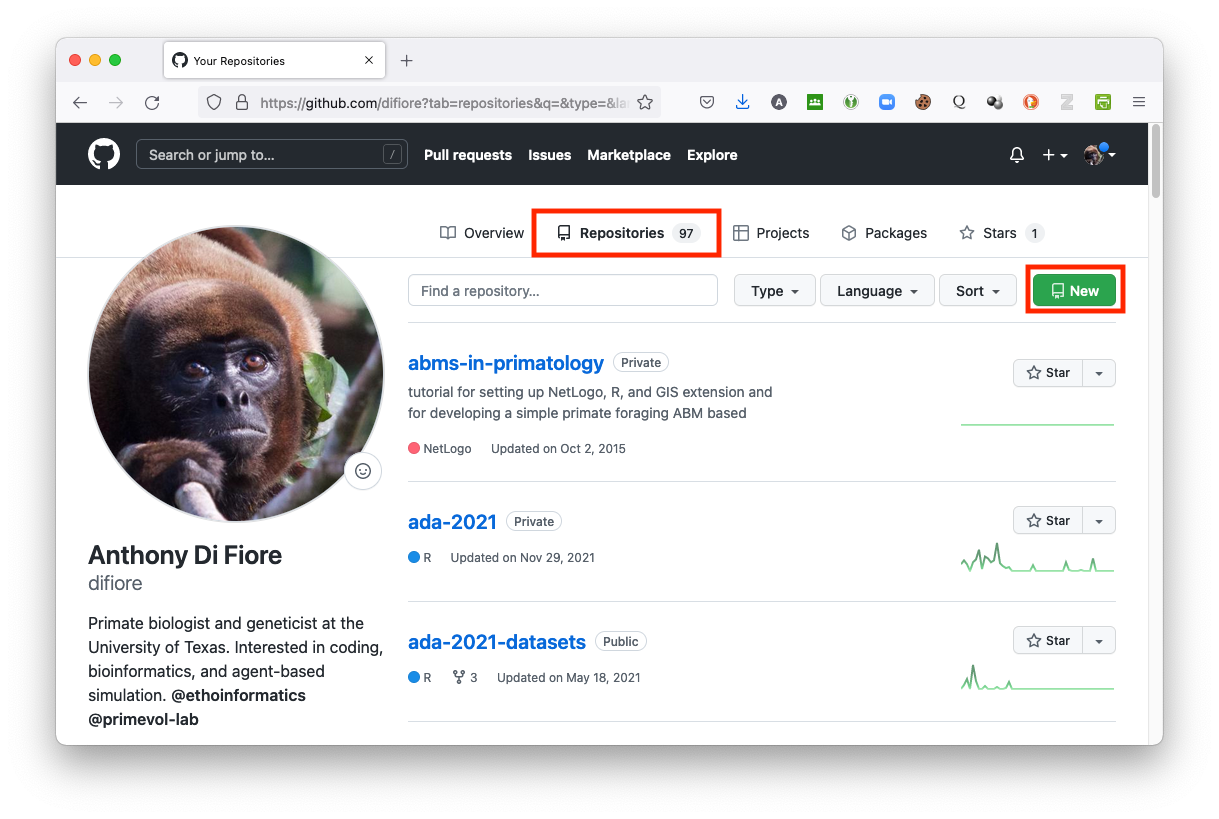Click the set status smiley icon
The image size is (1219, 819).
(x=363, y=471)
